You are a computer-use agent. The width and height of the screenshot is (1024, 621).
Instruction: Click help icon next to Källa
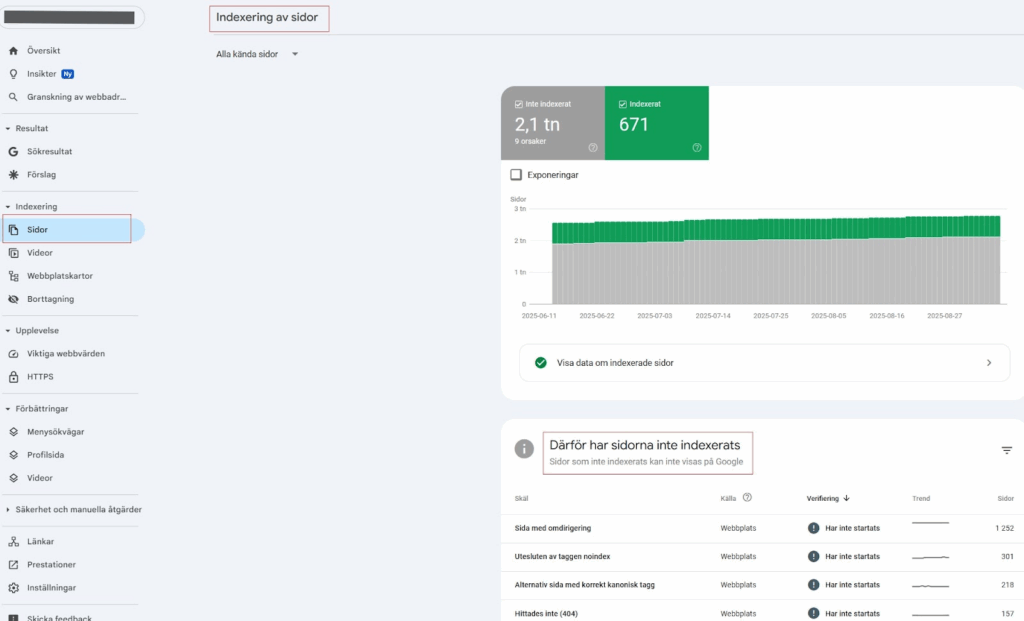pyautogui.click(x=747, y=497)
